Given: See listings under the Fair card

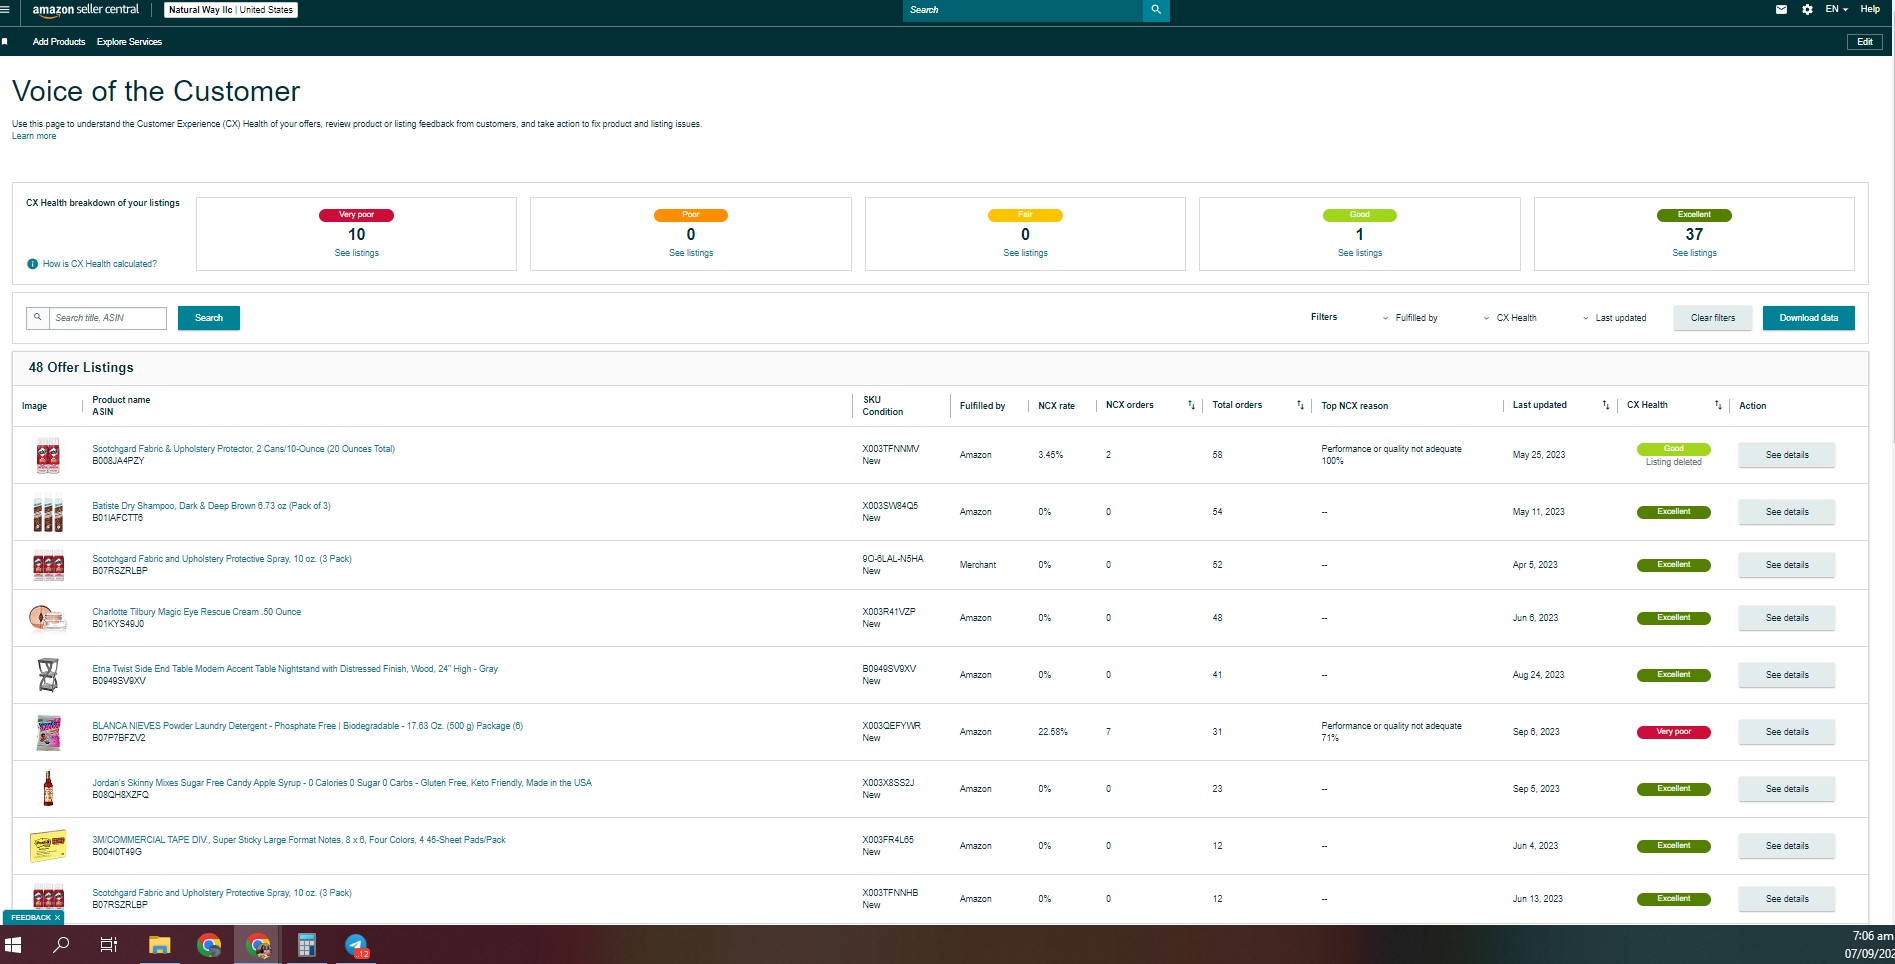Looking at the screenshot, I should (x=1026, y=253).
